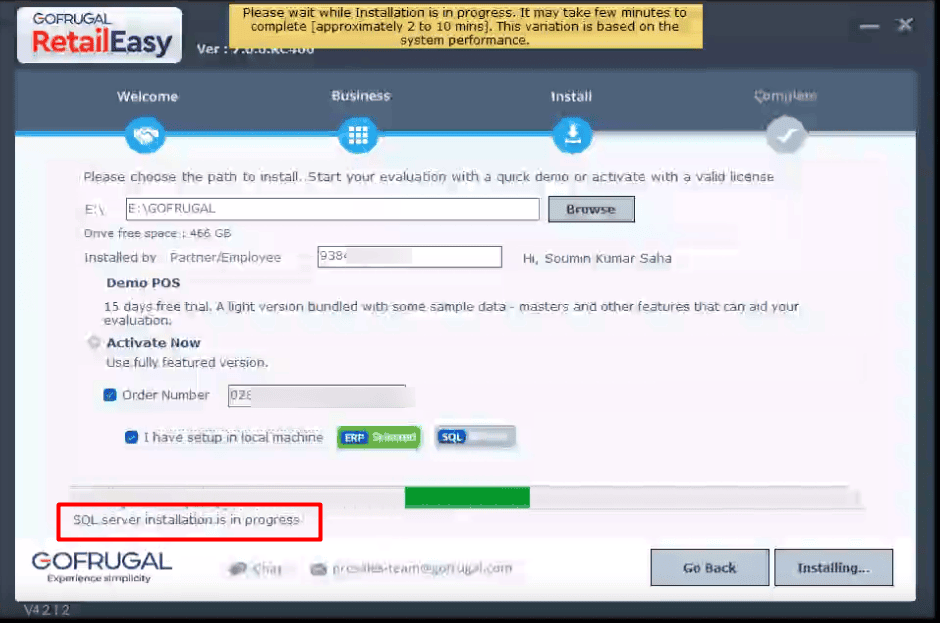
Task: Click the Install download step icon
Action: (x=573, y=135)
